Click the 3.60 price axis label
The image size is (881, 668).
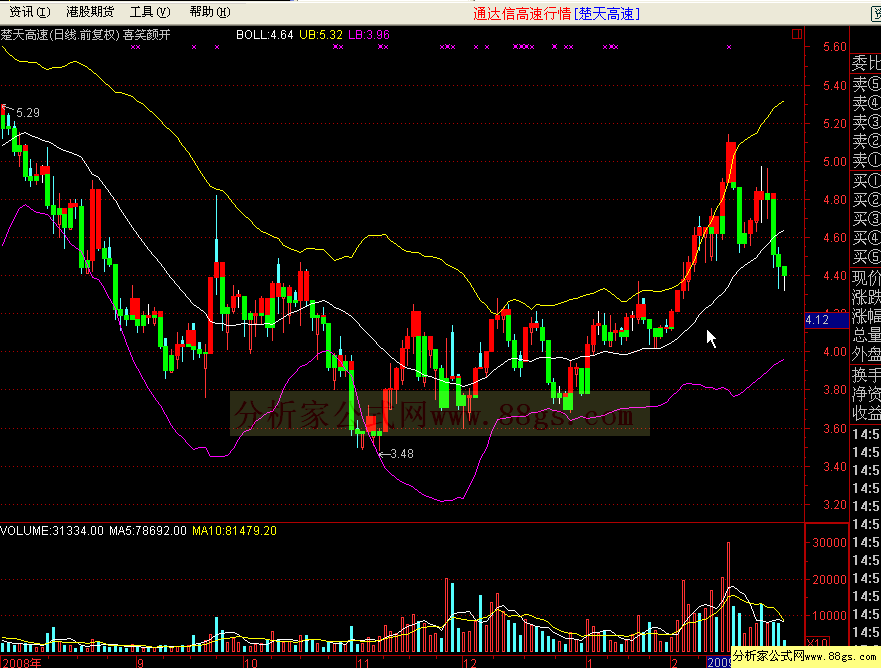point(834,429)
